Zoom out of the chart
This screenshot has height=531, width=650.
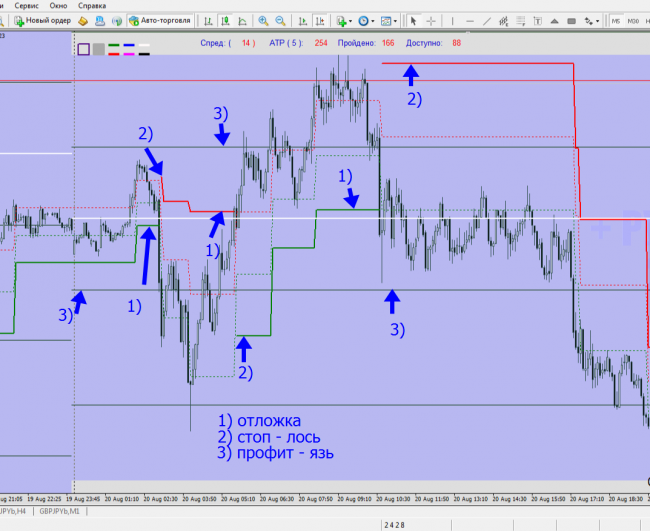[280, 21]
